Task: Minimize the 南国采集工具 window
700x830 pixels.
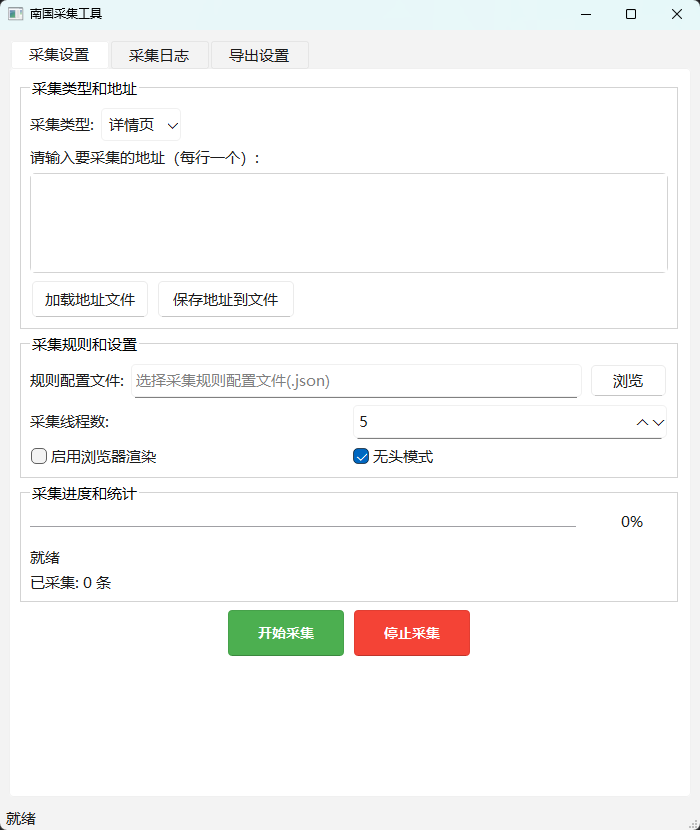Action: (586, 14)
